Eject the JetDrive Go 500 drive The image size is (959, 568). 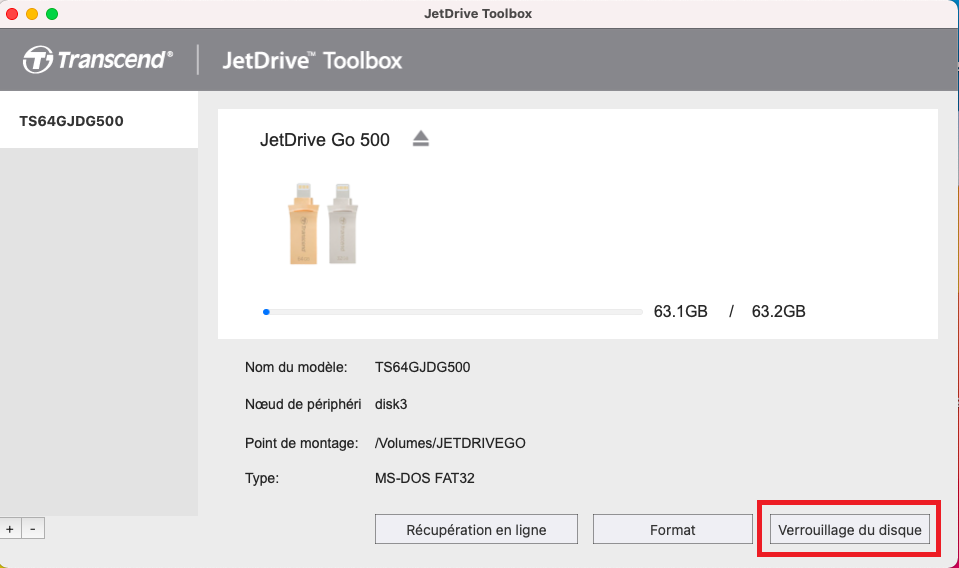[420, 139]
